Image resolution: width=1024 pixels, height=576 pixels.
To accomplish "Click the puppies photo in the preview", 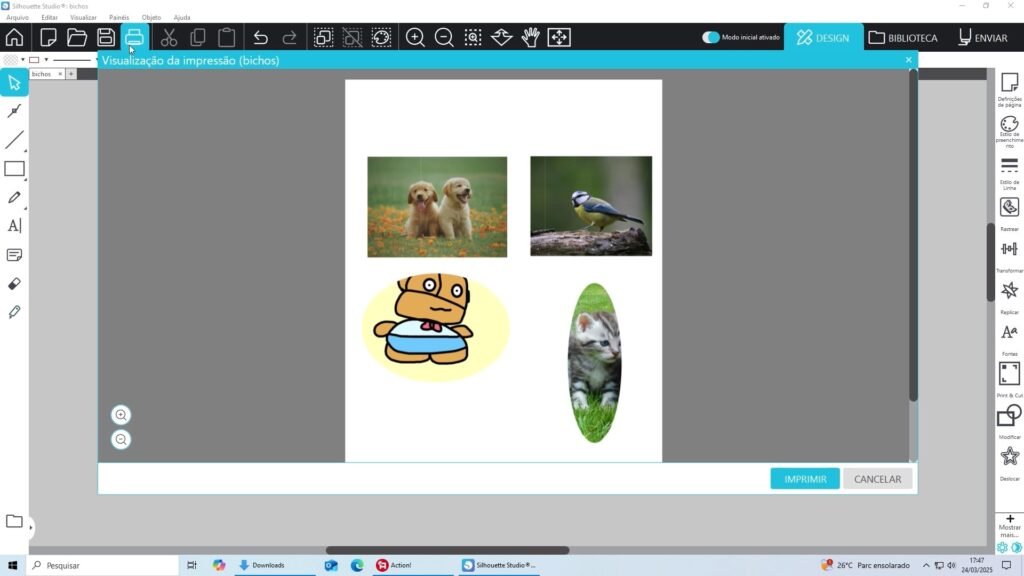I will [x=437, y=206].
